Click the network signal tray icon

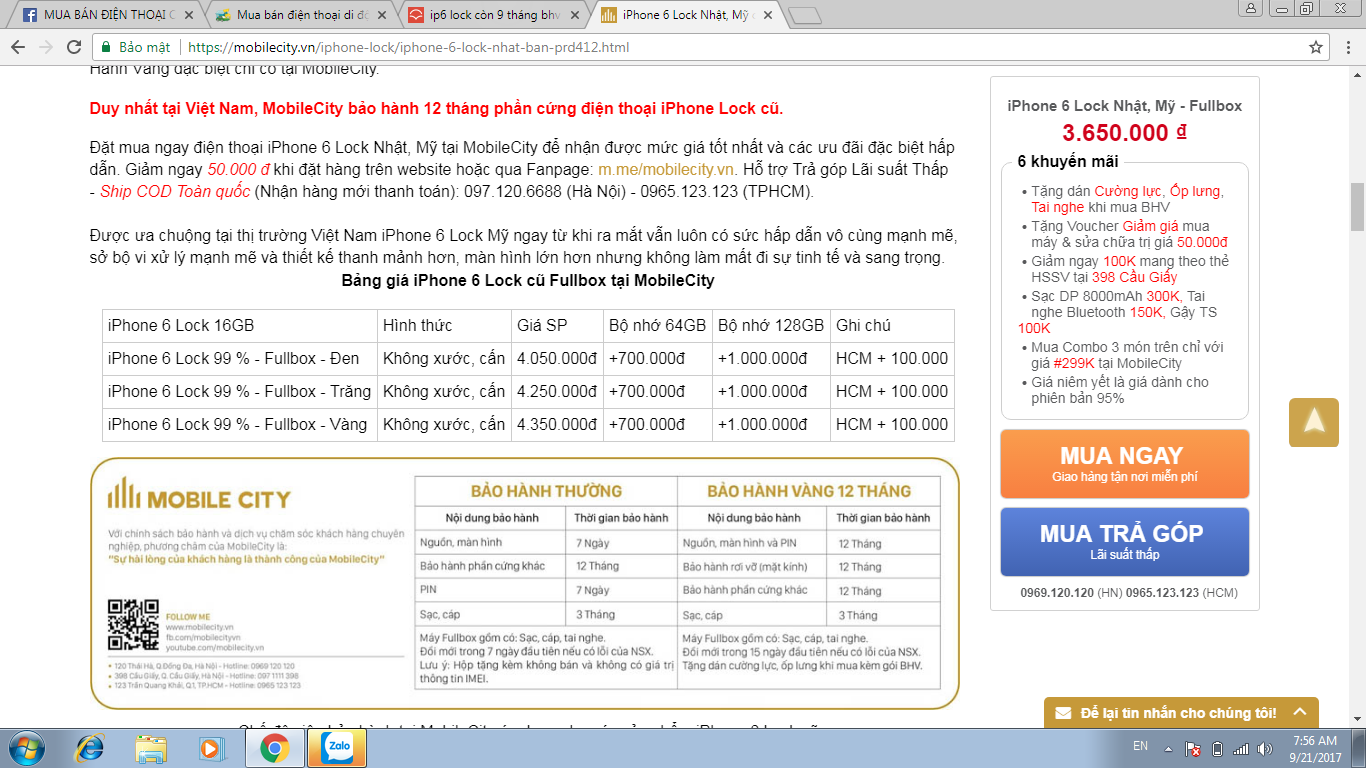(1241, 748)
